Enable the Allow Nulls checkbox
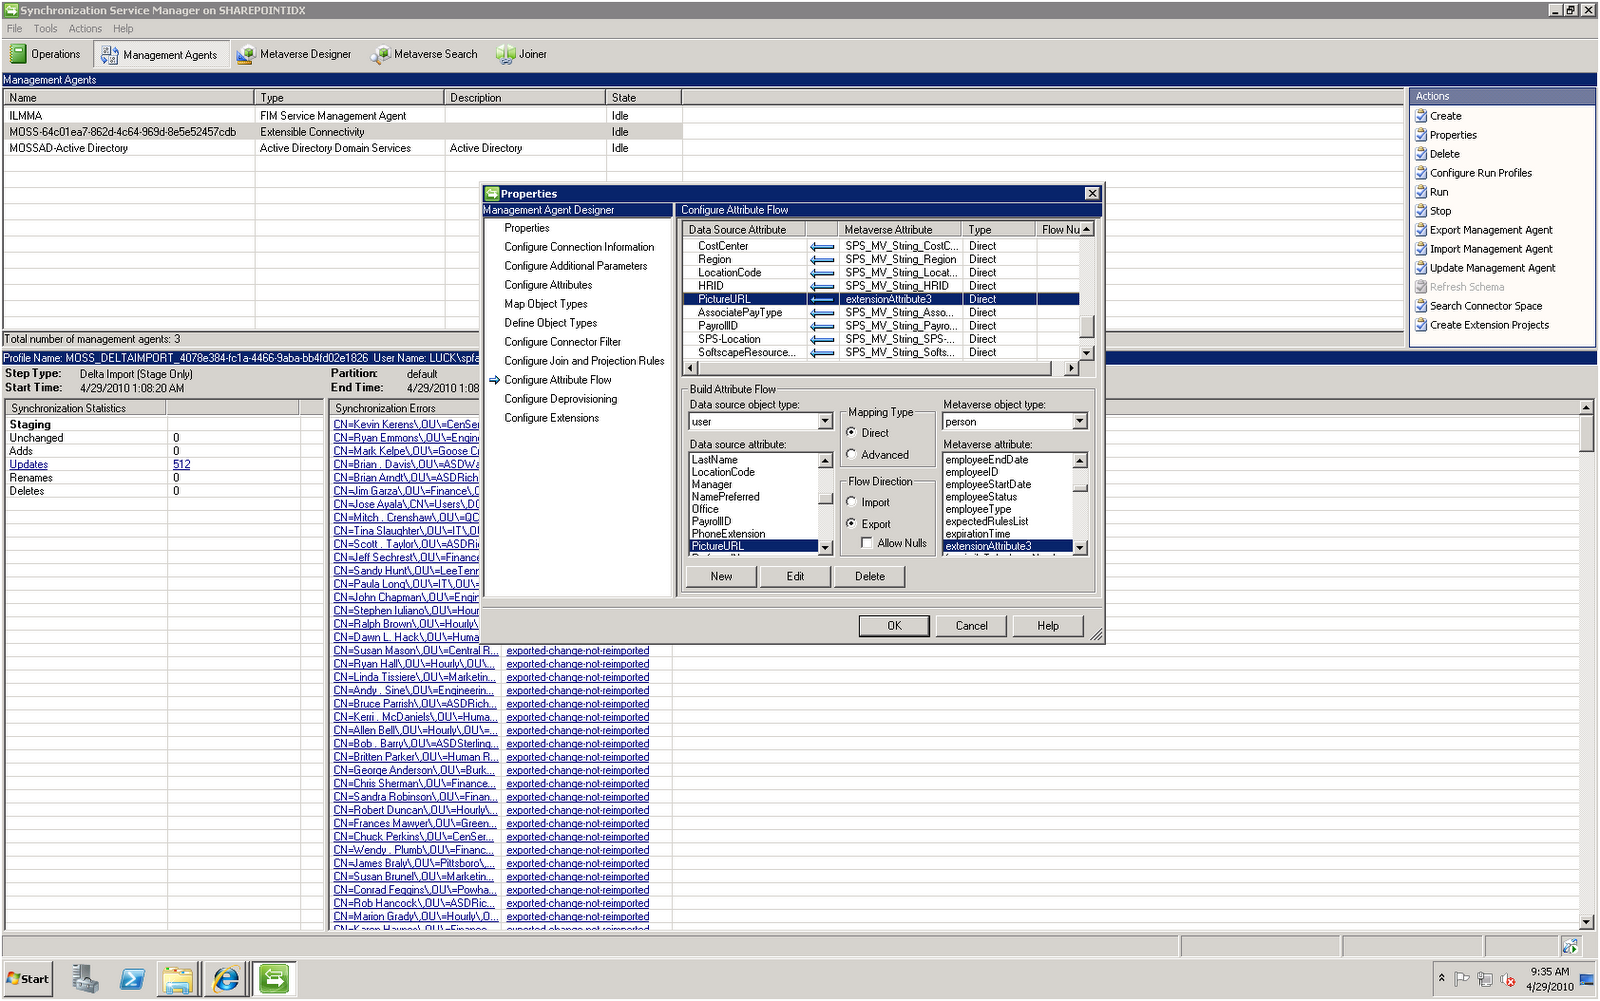Image resolution: width=1600 pixels, height=1001 pixels. pyautogui.click(x=868, y=543)
